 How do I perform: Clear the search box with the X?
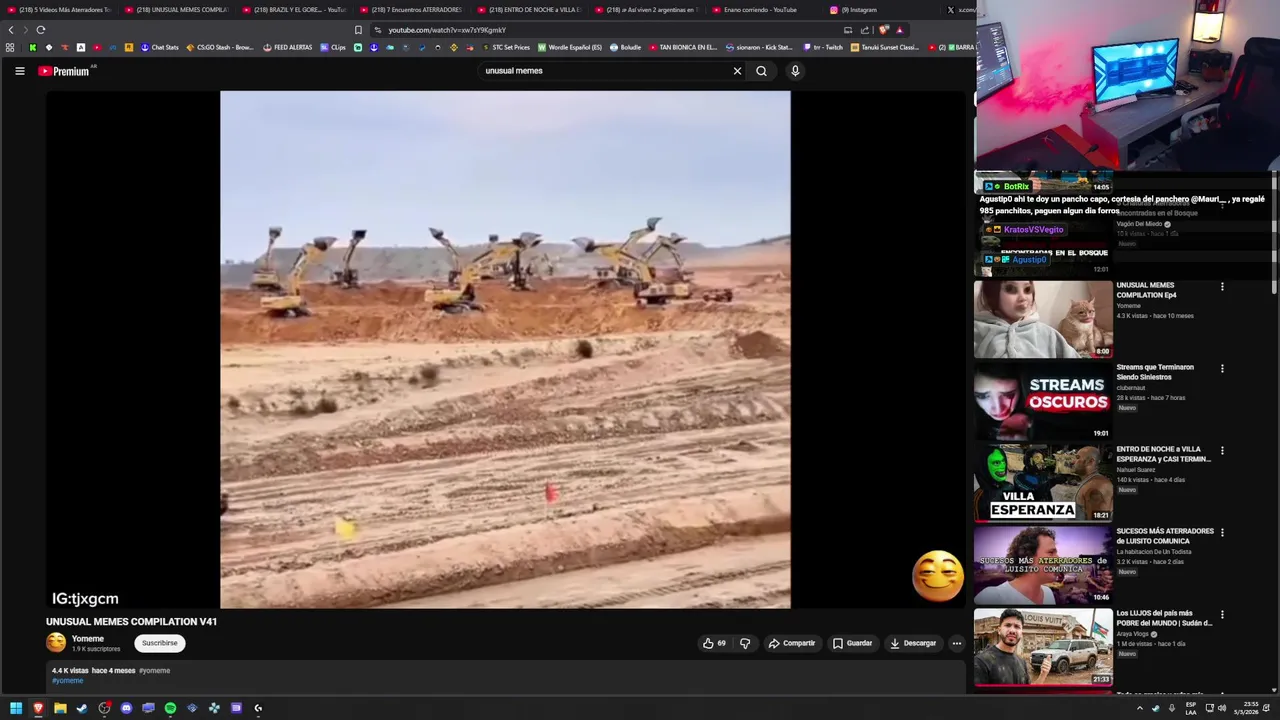[x=737, y=71]
